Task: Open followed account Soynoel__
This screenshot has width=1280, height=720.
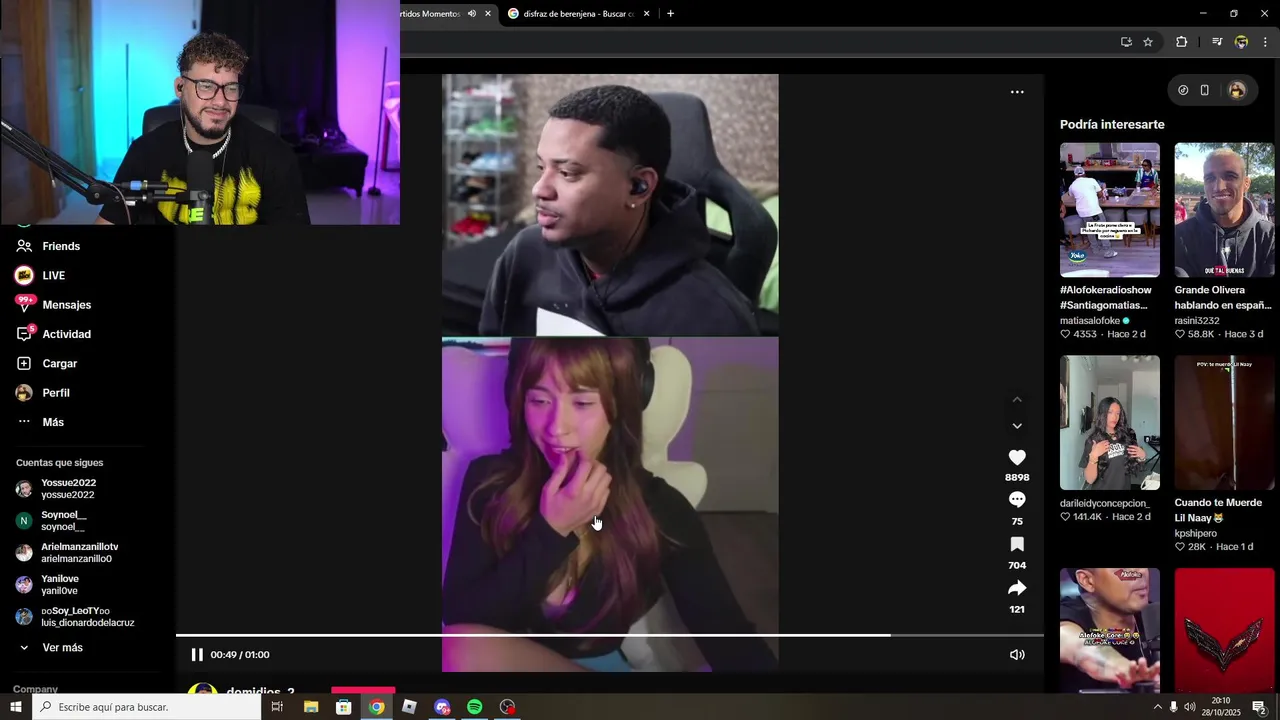Action: pos(63,521)
